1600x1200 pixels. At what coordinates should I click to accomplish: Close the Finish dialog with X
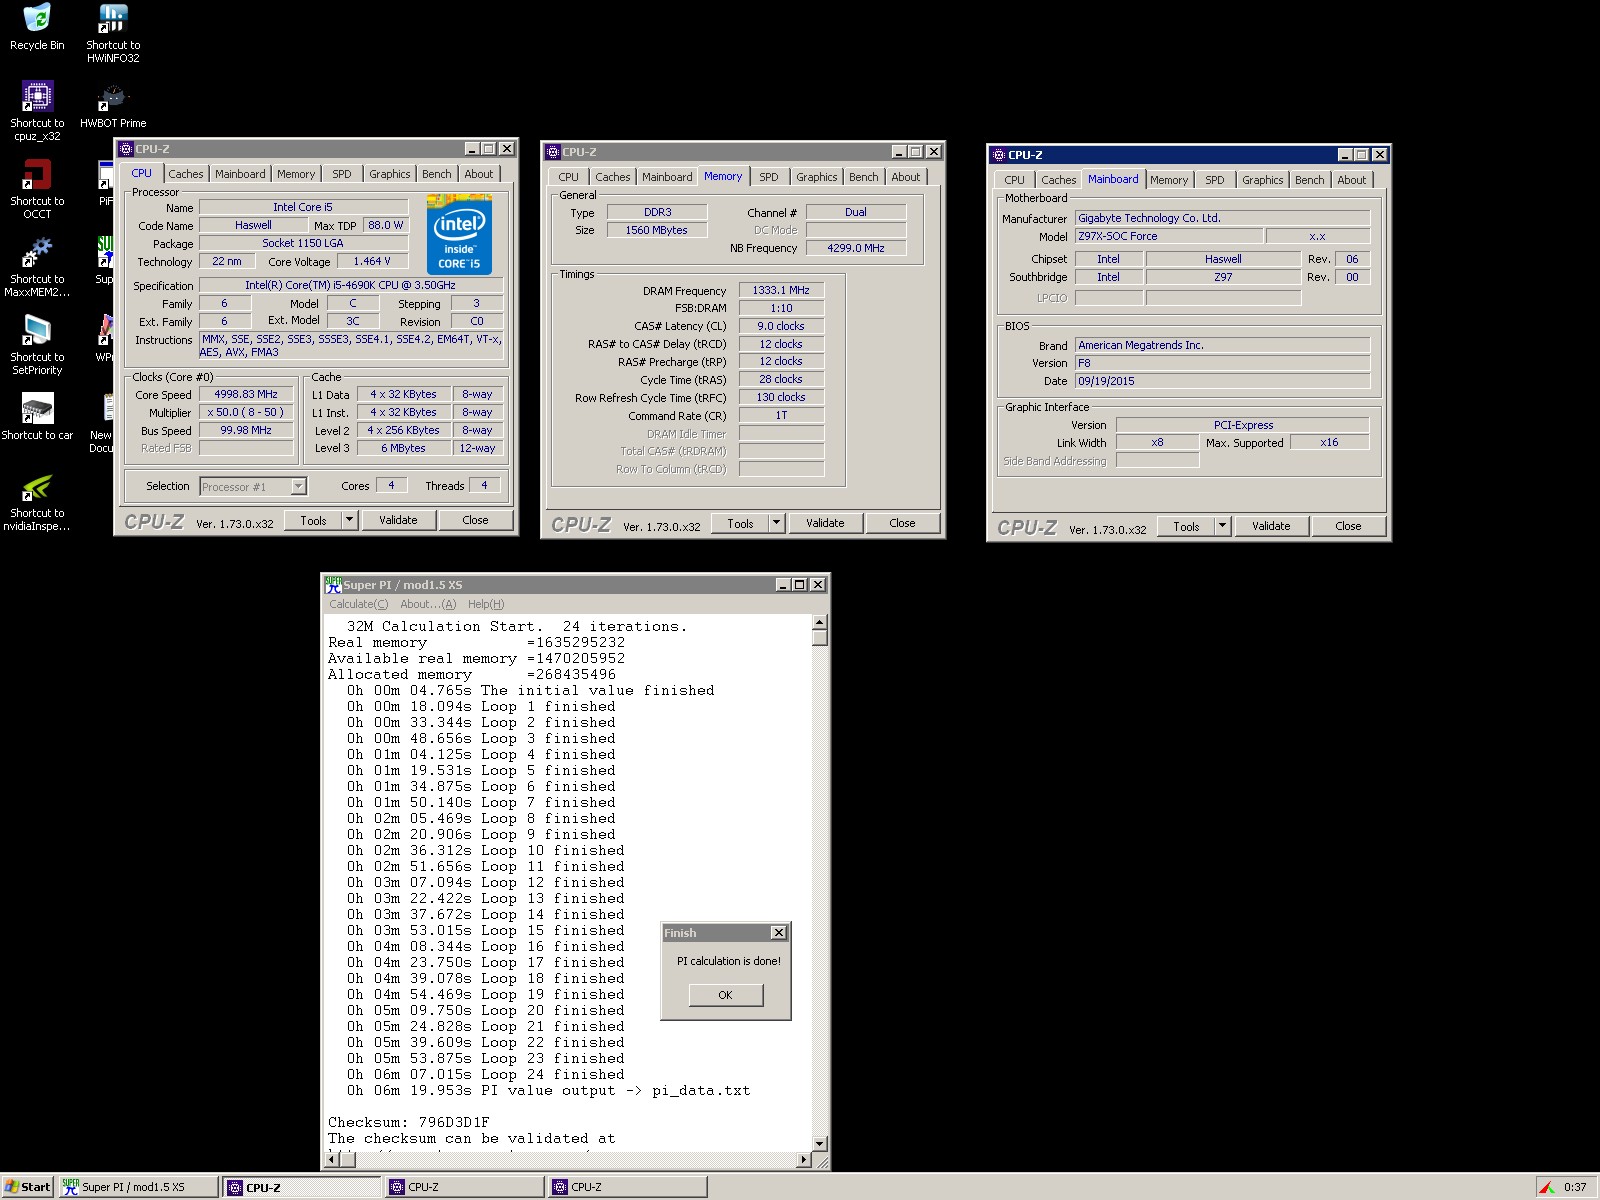(778, 932)
